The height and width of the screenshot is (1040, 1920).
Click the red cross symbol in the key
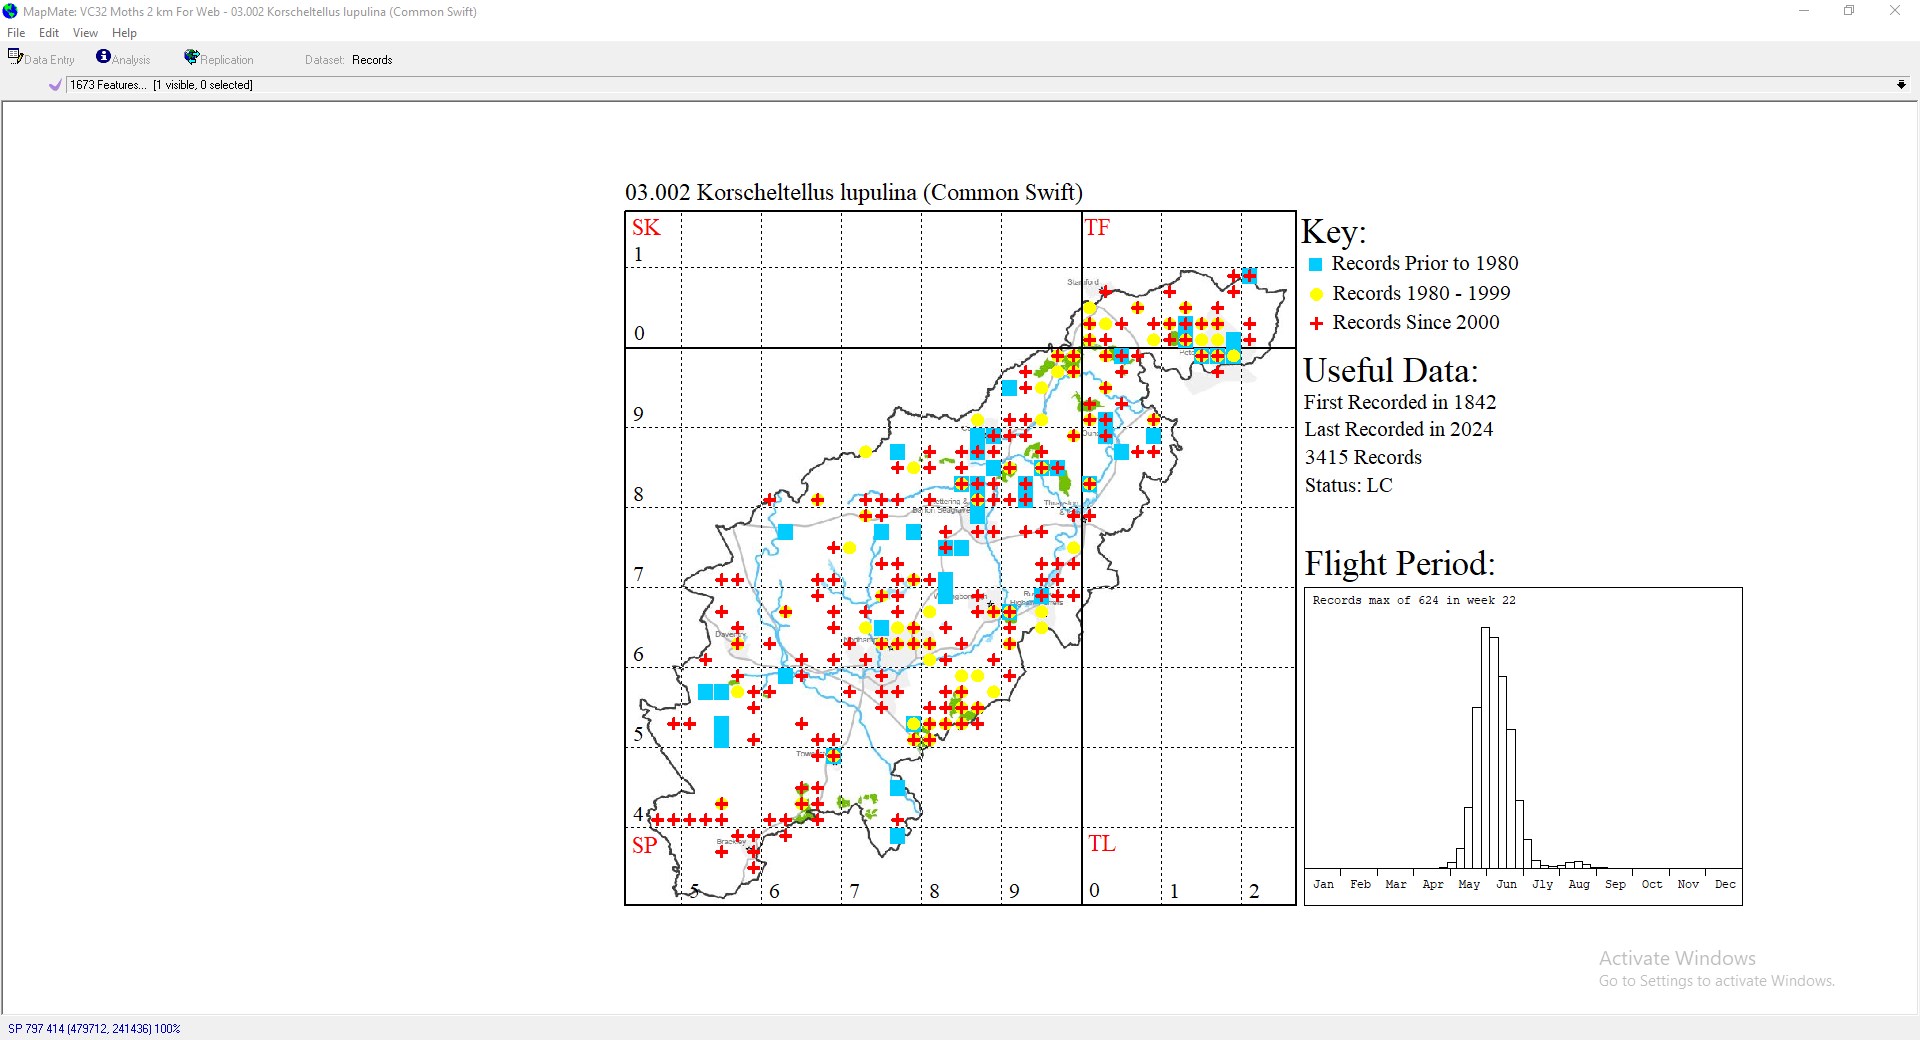[x=1316, y=323]
